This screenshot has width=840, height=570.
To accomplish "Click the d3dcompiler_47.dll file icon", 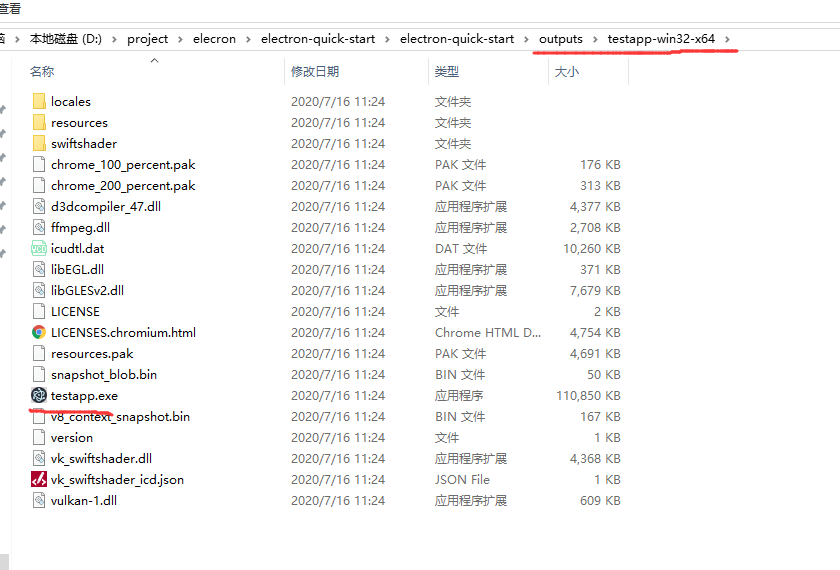I will point(39,206).
